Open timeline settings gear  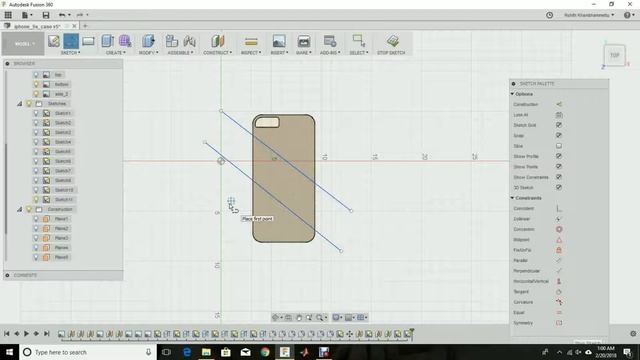[633, 333]
